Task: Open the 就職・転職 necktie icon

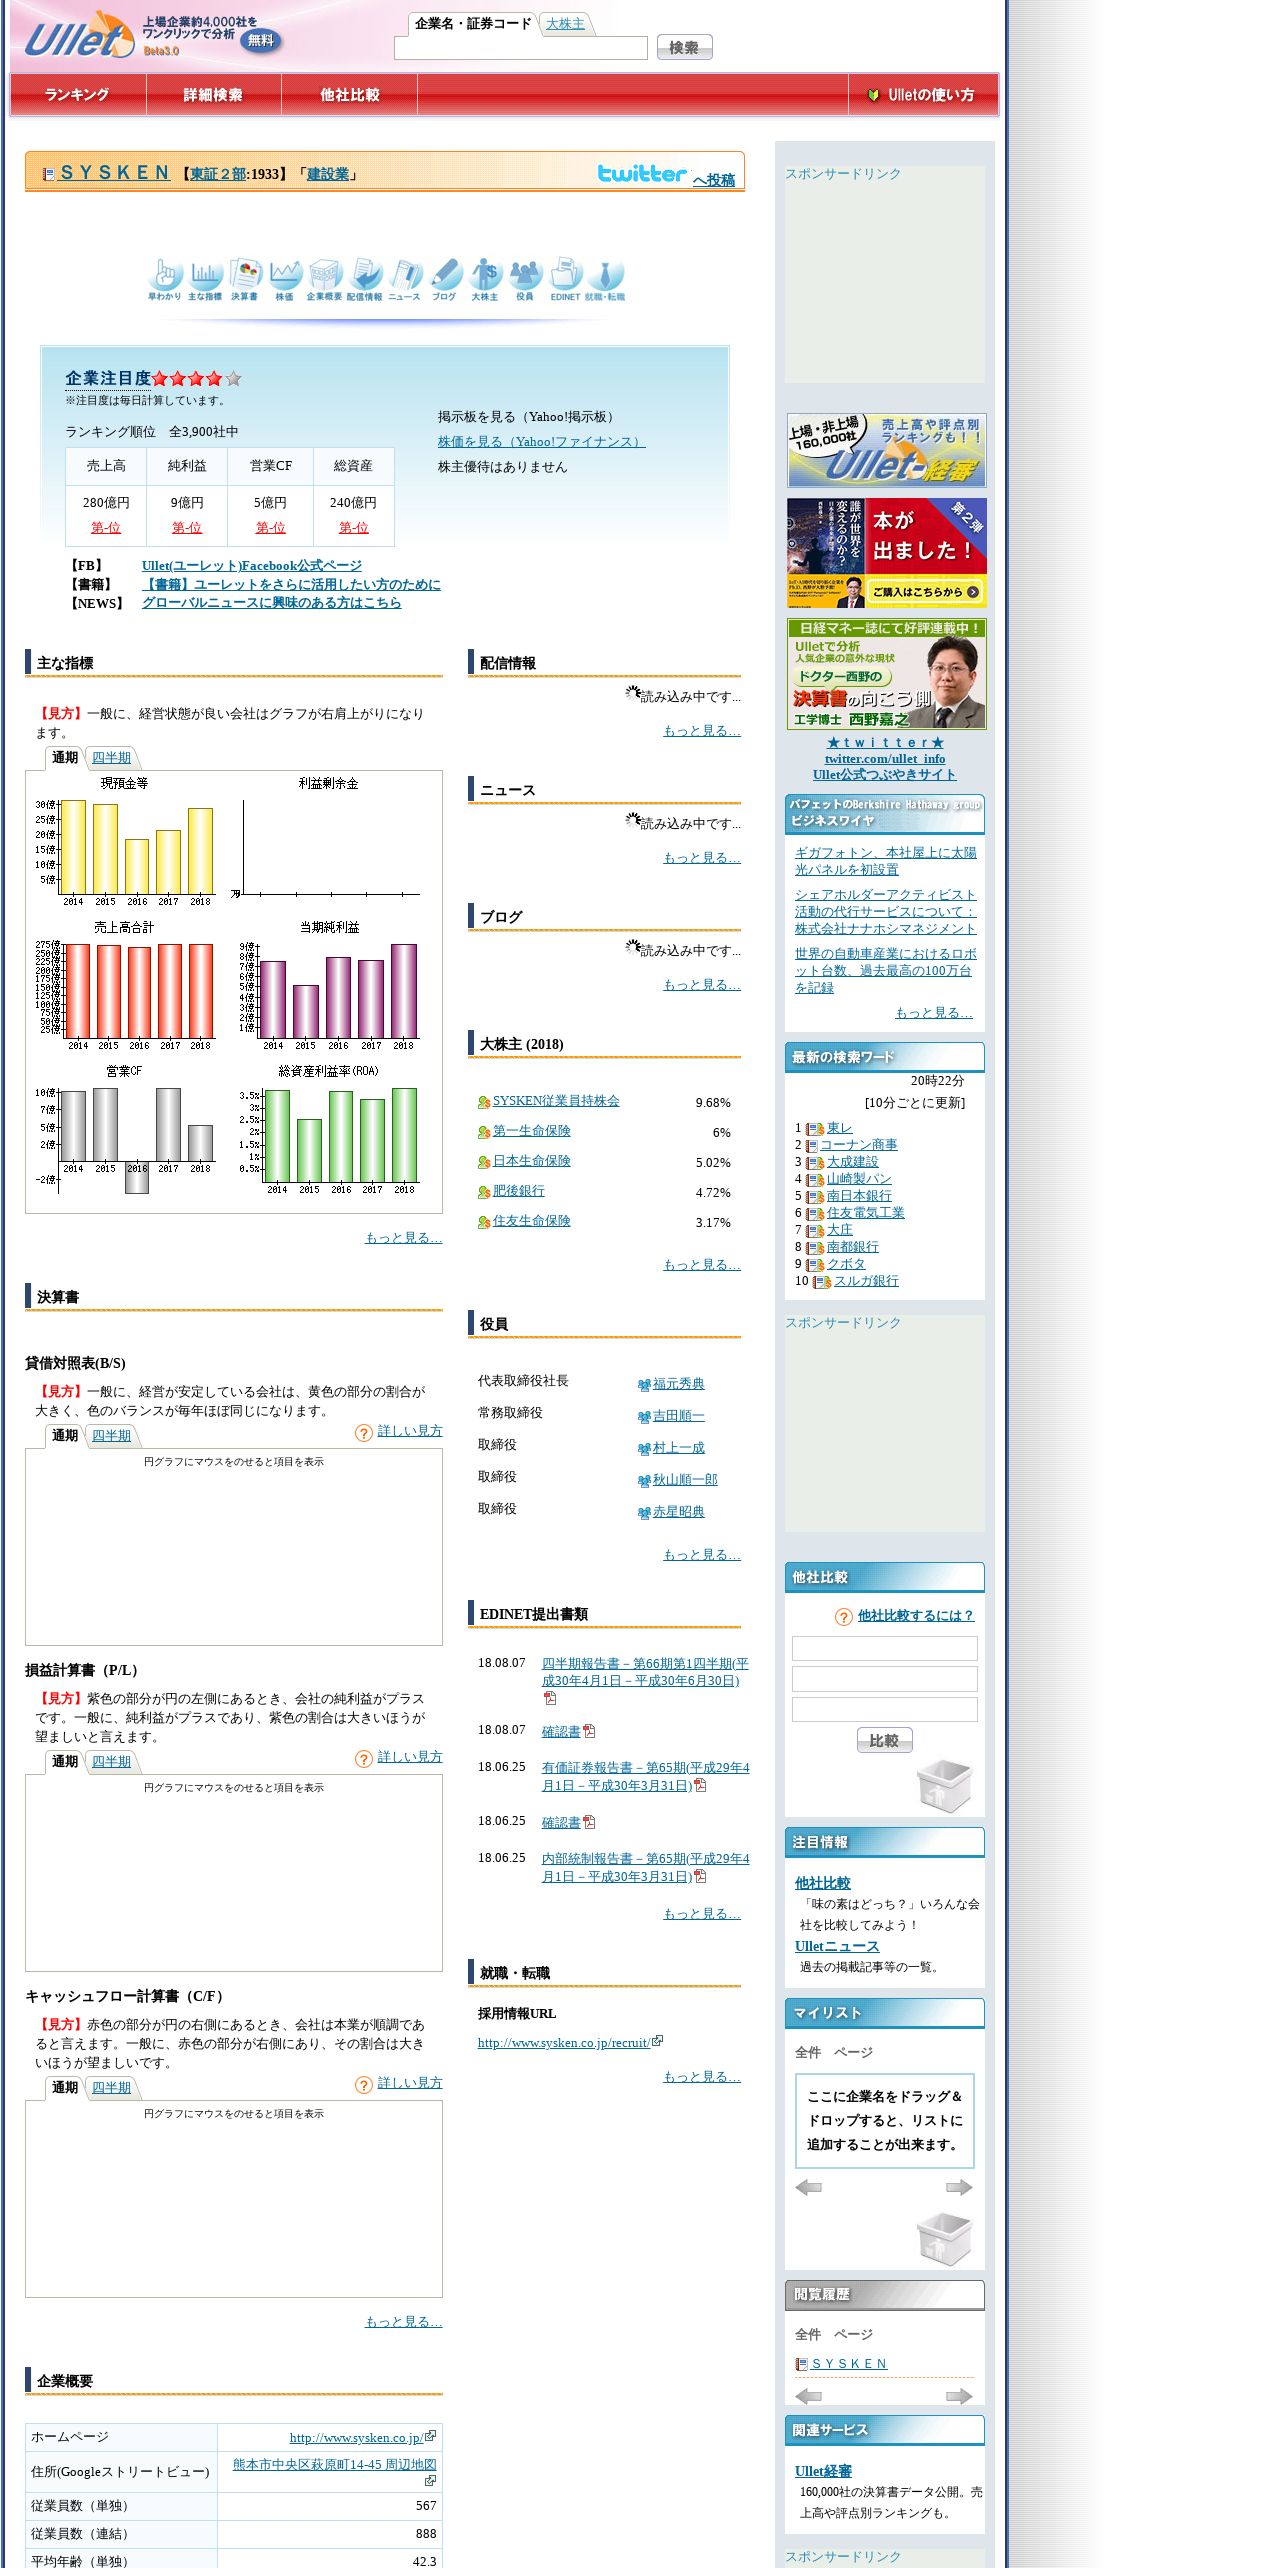Action: (x=605, y=279)
